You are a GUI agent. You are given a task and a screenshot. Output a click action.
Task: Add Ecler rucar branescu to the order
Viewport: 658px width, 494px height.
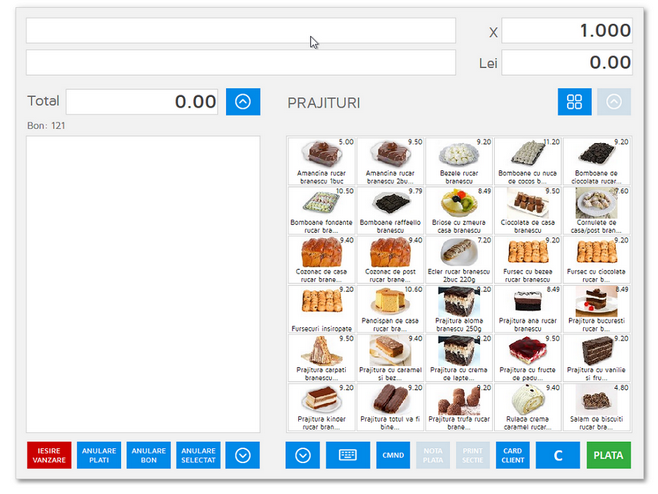(x=458, y=259)
